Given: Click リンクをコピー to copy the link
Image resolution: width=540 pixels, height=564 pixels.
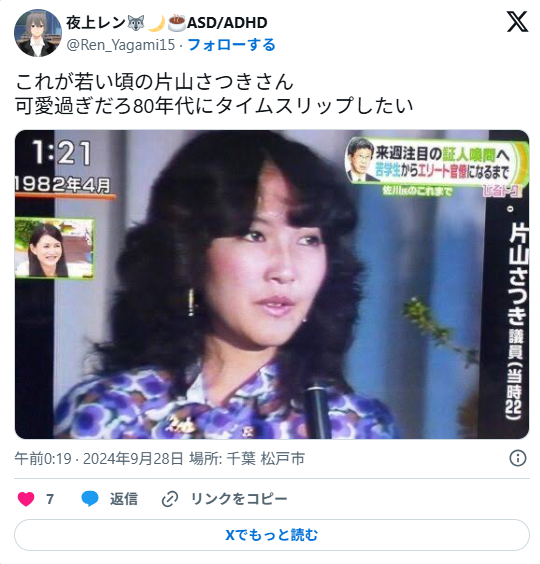Looking at the screenshot, I should pyautogui.click(x=239, y=499).
